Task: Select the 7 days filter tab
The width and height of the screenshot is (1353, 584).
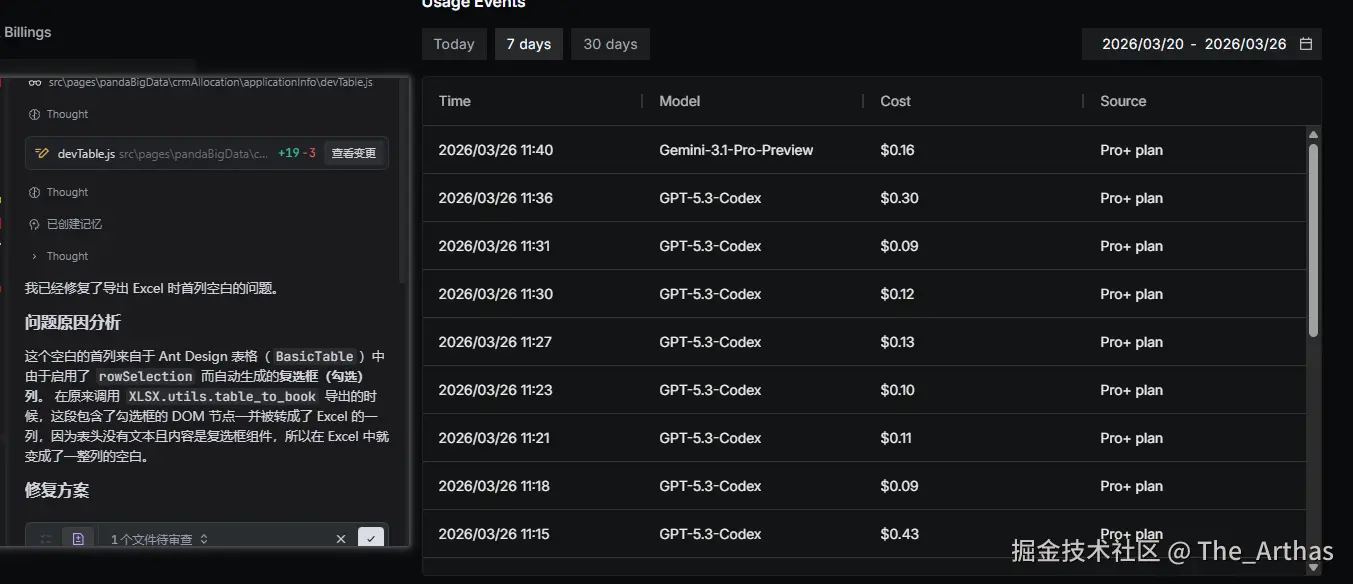Action: coord(528,44)
